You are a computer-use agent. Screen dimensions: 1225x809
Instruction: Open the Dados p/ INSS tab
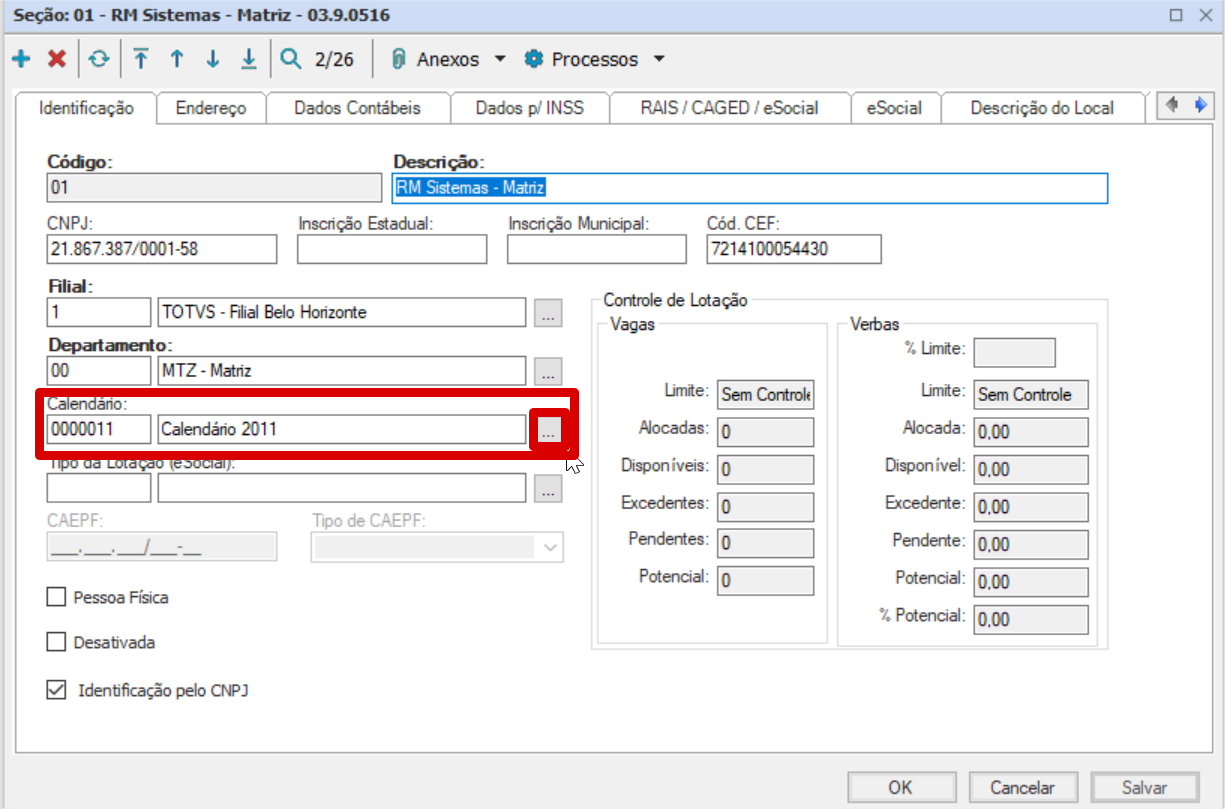coord(530,108)
